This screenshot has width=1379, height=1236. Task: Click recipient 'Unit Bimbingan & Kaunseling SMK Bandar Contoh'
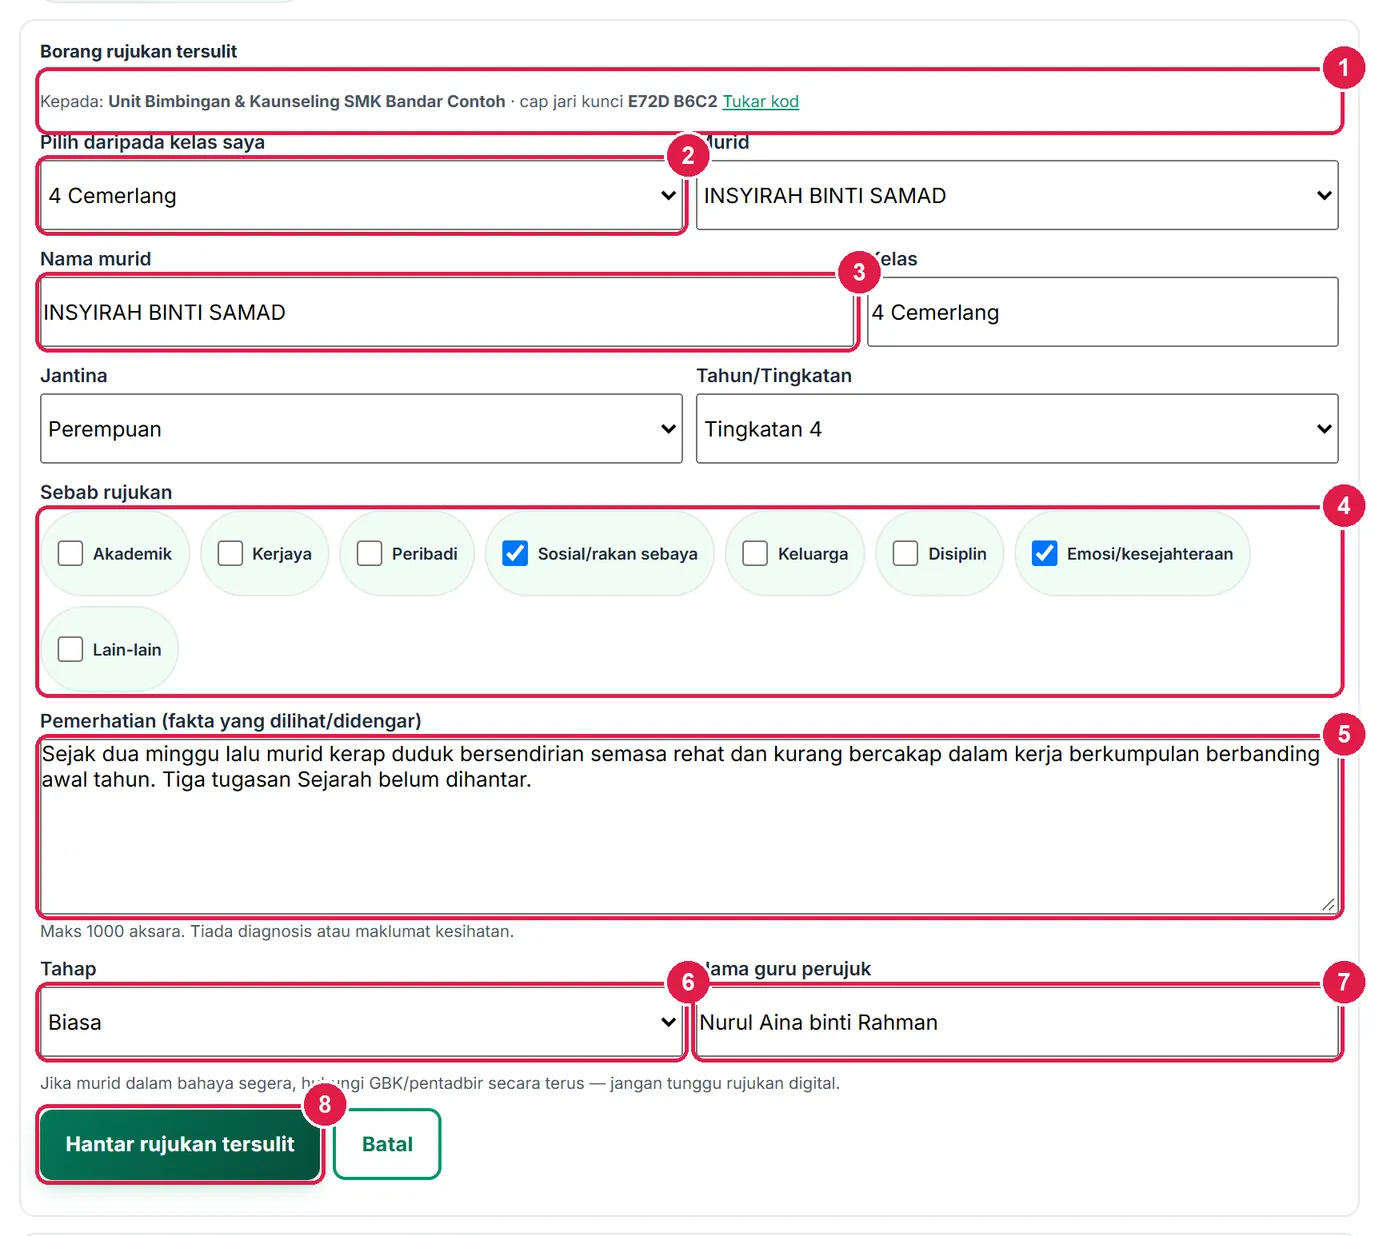307,101
